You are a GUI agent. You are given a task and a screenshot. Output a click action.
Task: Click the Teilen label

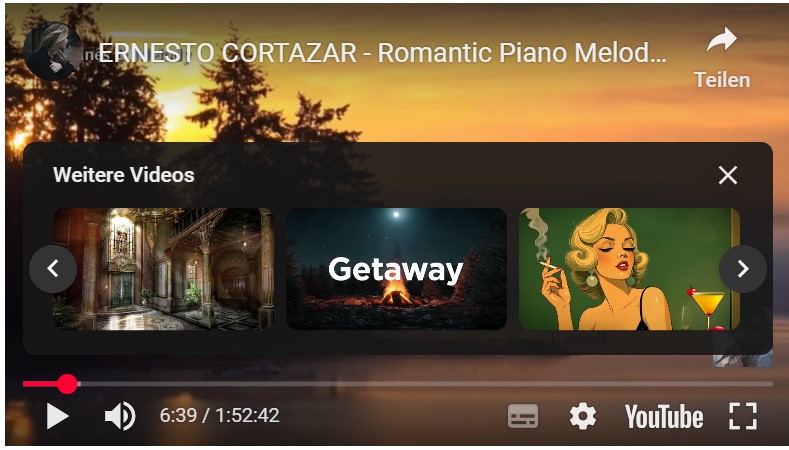722,80
